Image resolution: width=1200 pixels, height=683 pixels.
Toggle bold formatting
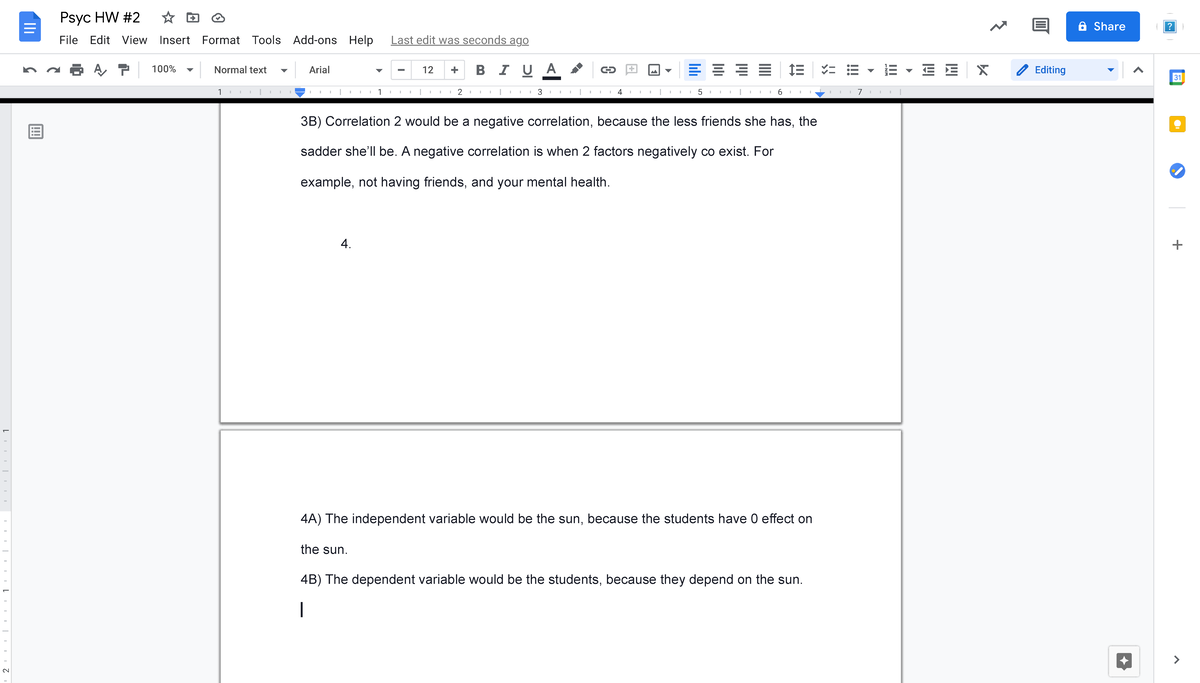pos(480,69)
